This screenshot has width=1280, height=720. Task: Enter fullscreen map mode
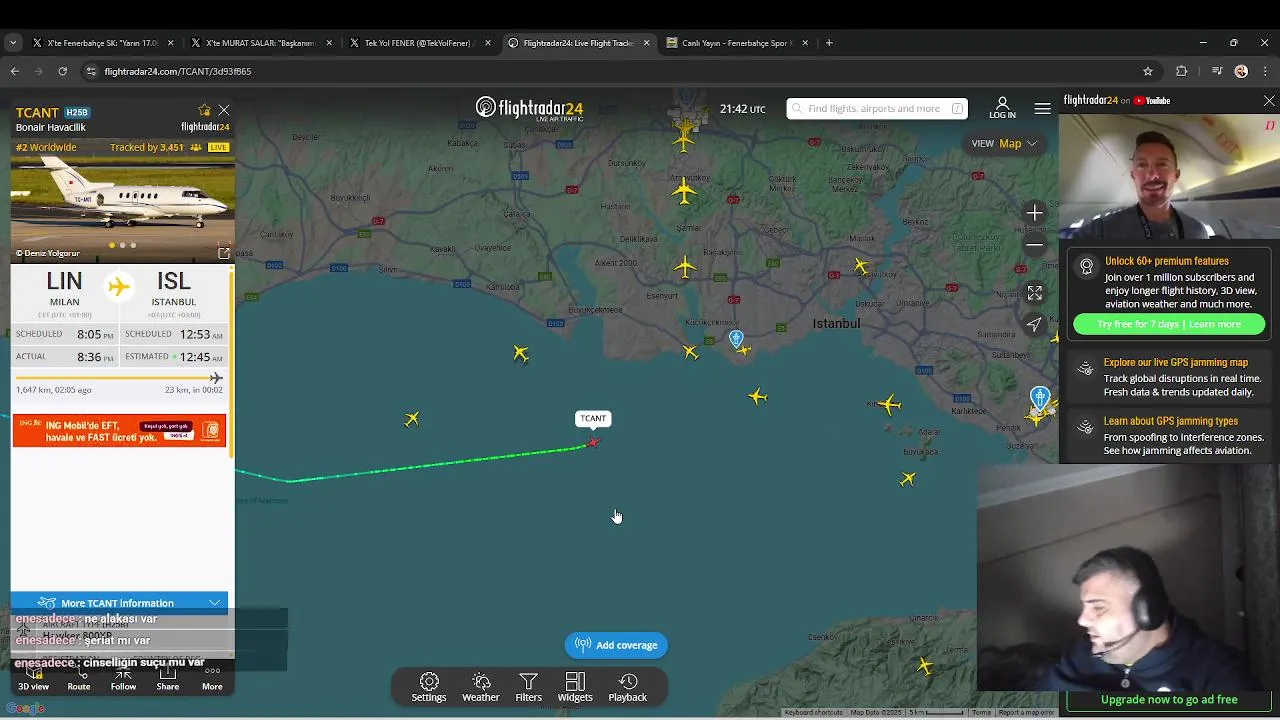[1035, 293]
